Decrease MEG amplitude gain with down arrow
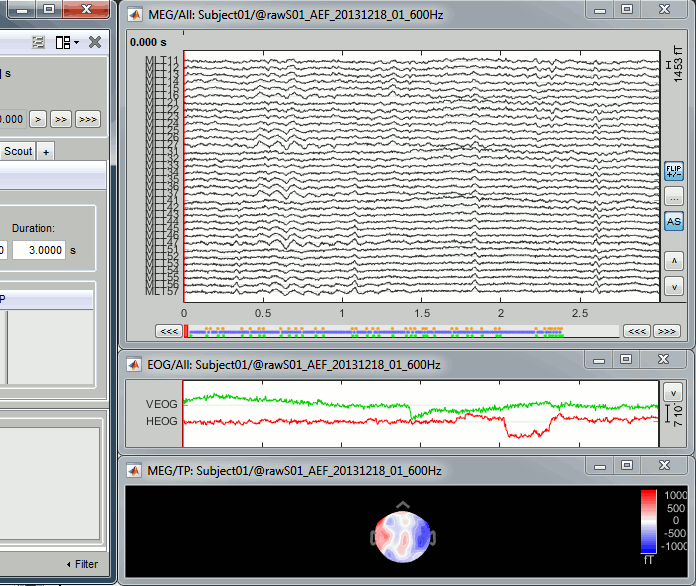This screenshot has height=586, width=696. pyautogui.click(x=673, y=286)
